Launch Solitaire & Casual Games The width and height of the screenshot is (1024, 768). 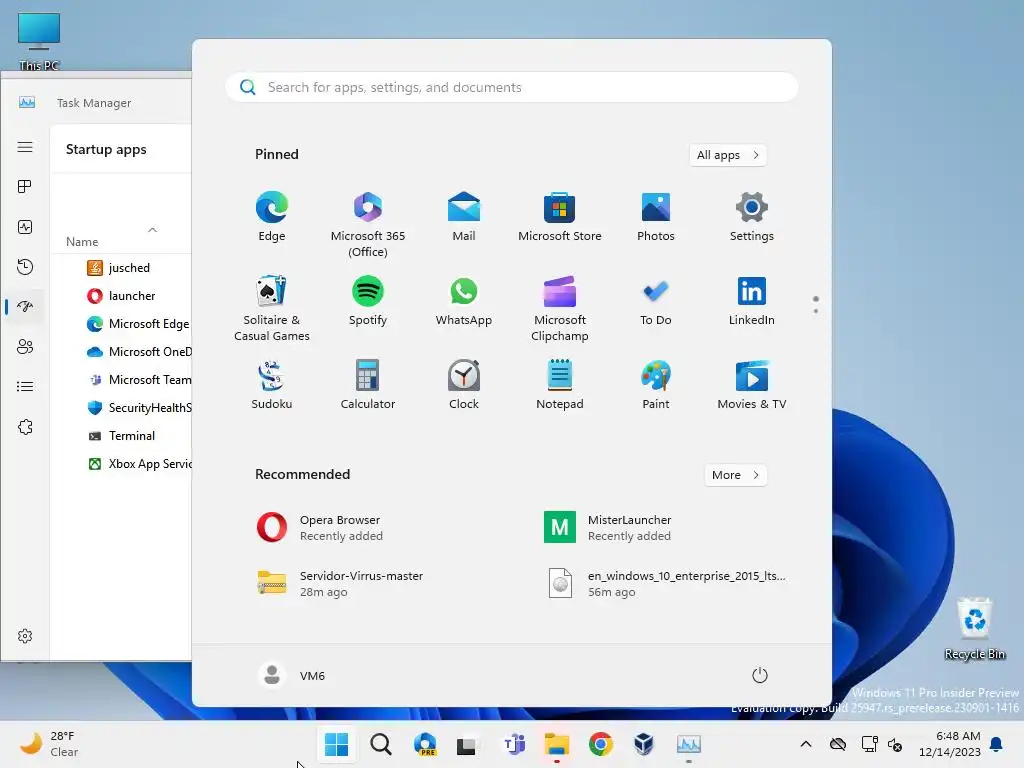coord(272,309)
